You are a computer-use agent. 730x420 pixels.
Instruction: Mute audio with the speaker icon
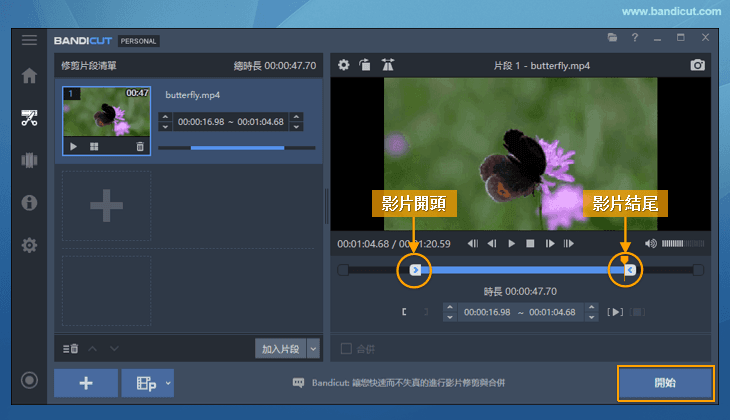pos(650,244)
